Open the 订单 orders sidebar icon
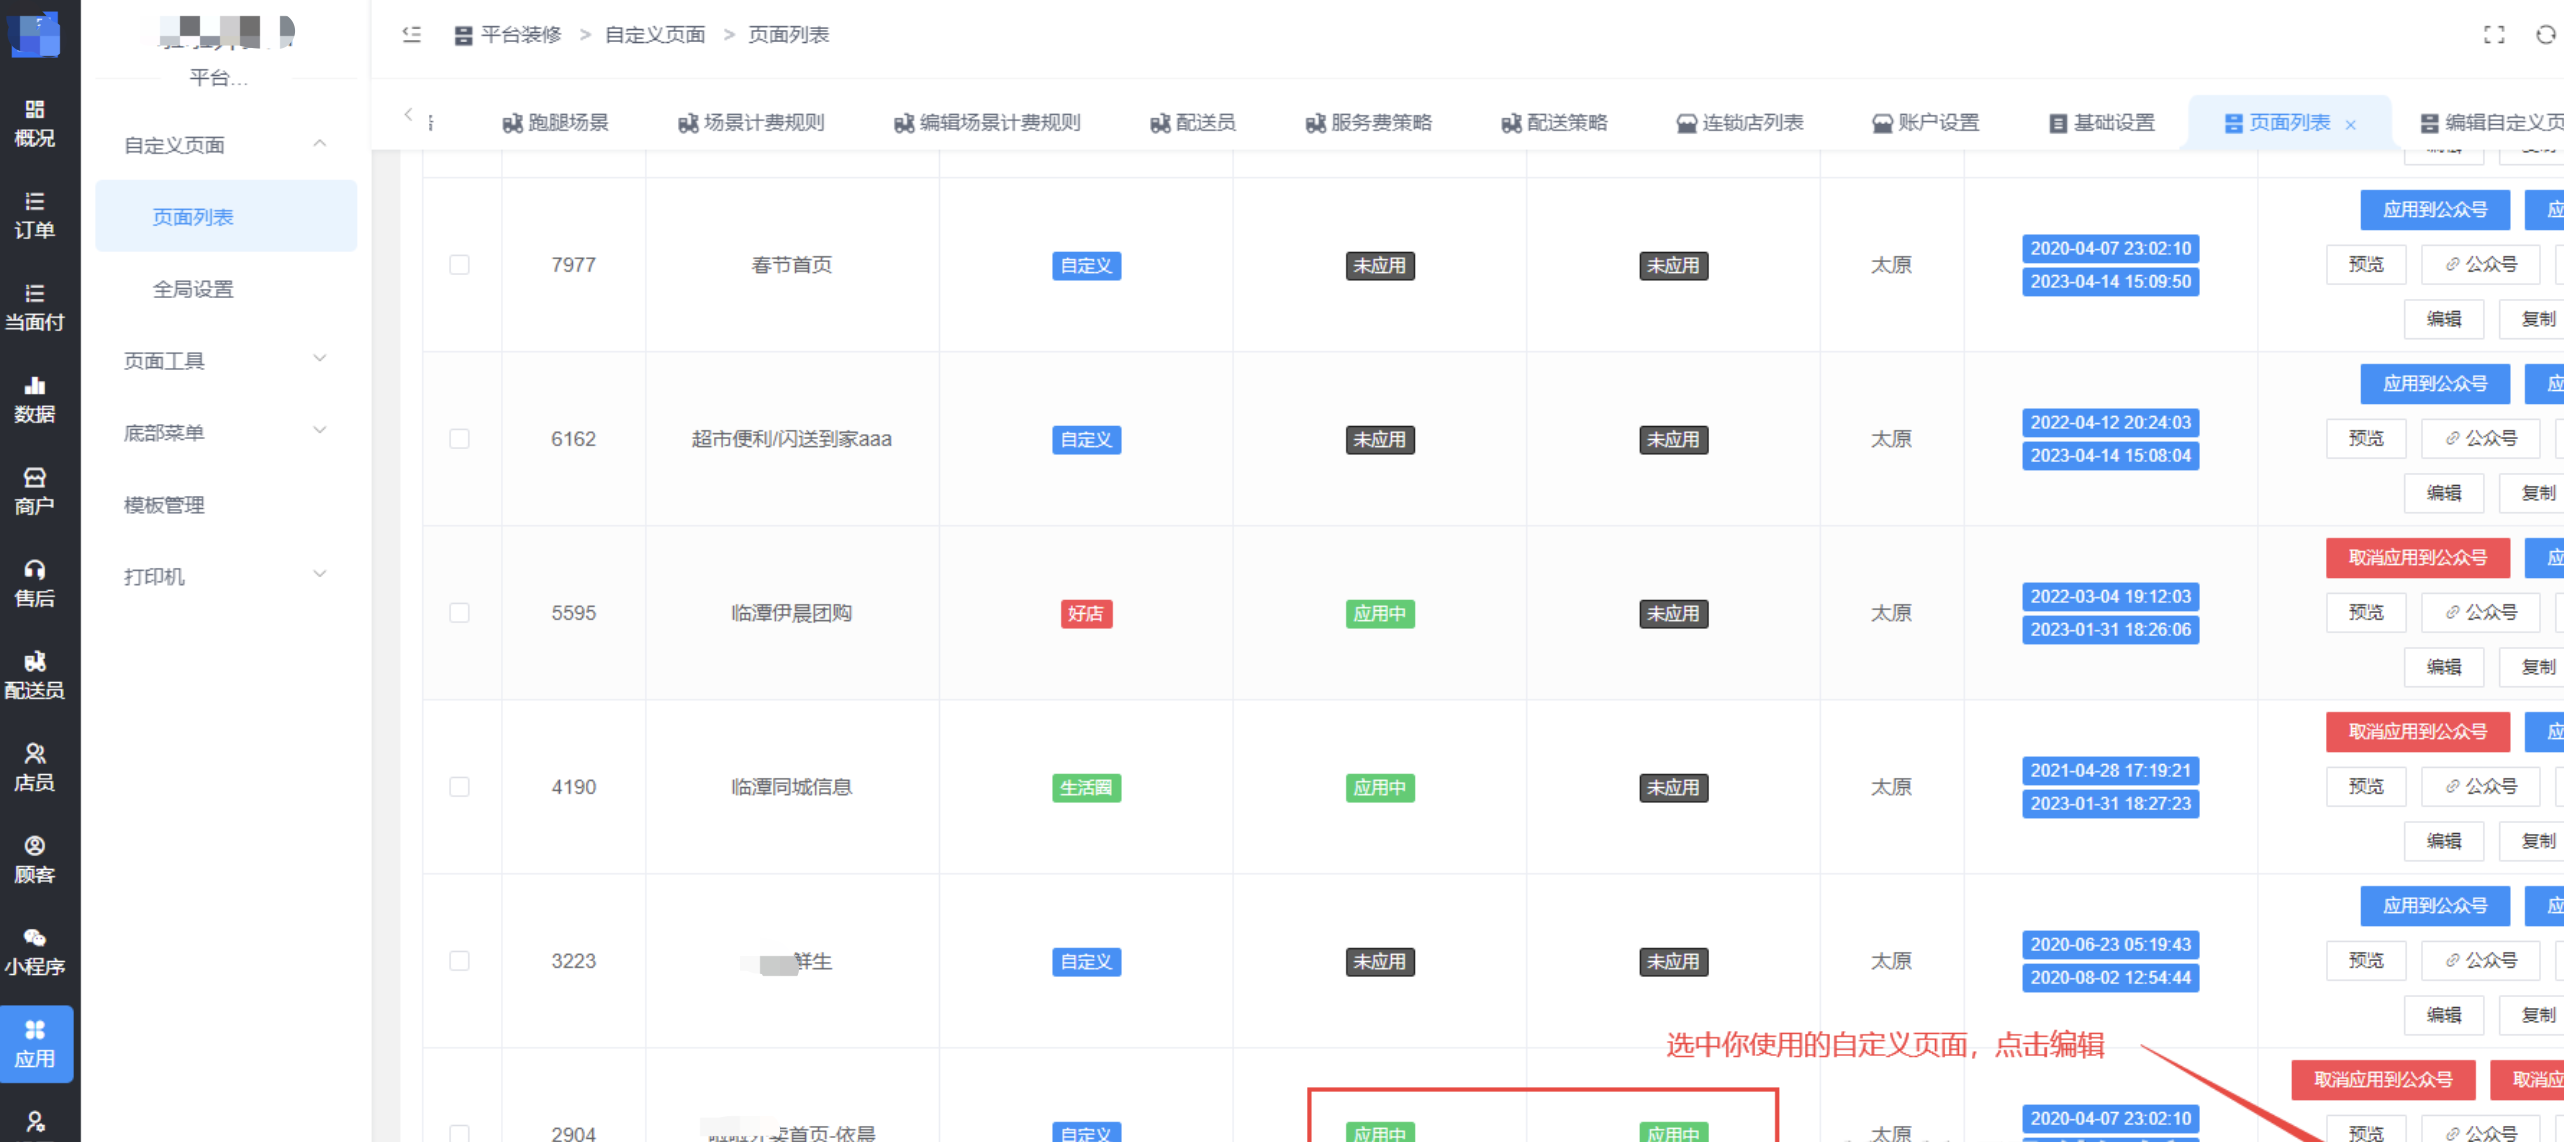This screenshot has height=1142, width=2564. point(34,214)
